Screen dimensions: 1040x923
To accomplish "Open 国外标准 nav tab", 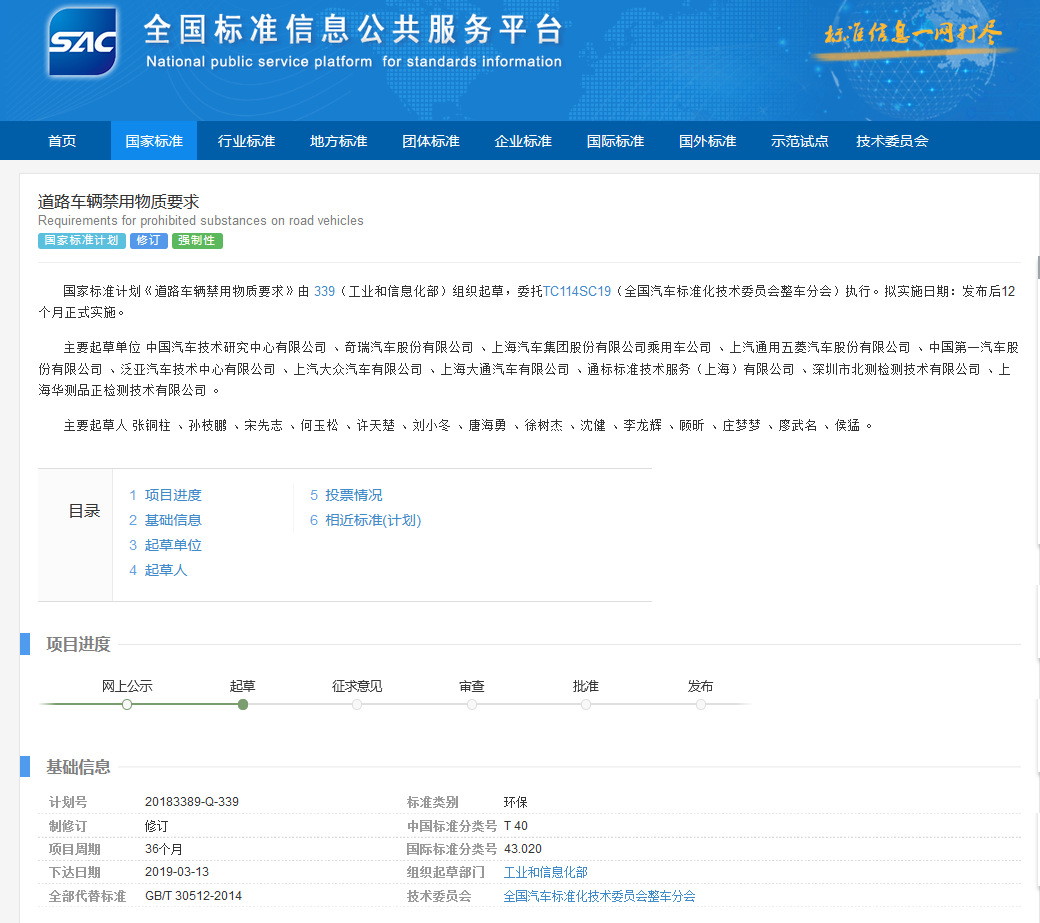I will coord(707,141).
